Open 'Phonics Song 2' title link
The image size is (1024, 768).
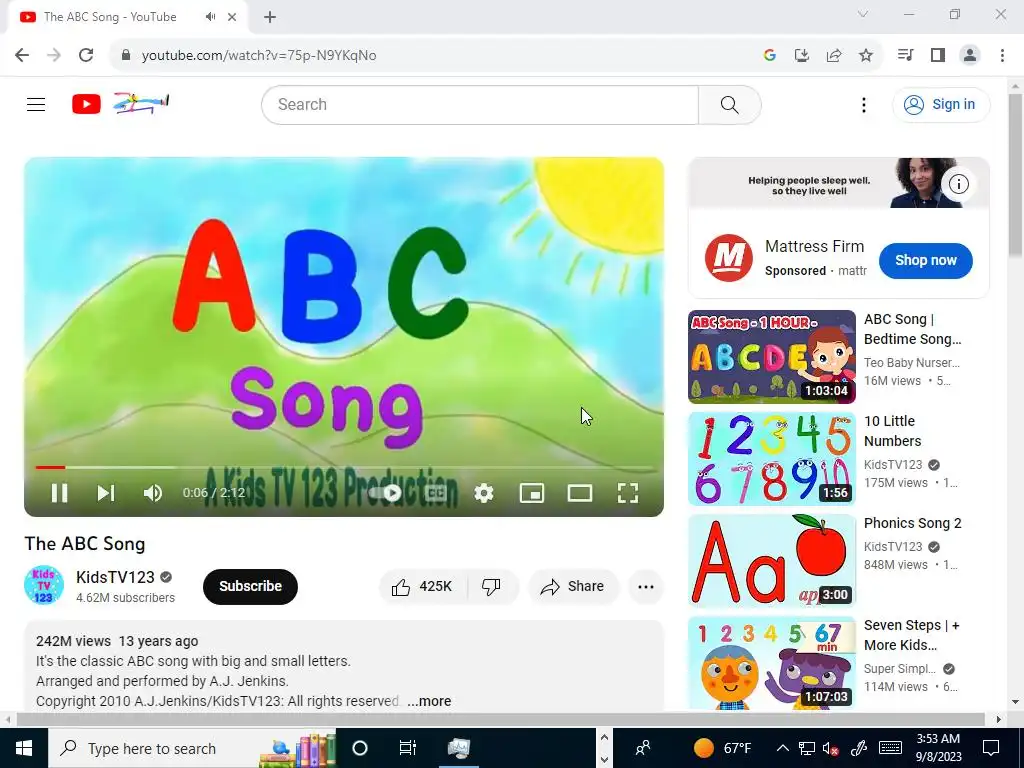(x=912, y=524)
